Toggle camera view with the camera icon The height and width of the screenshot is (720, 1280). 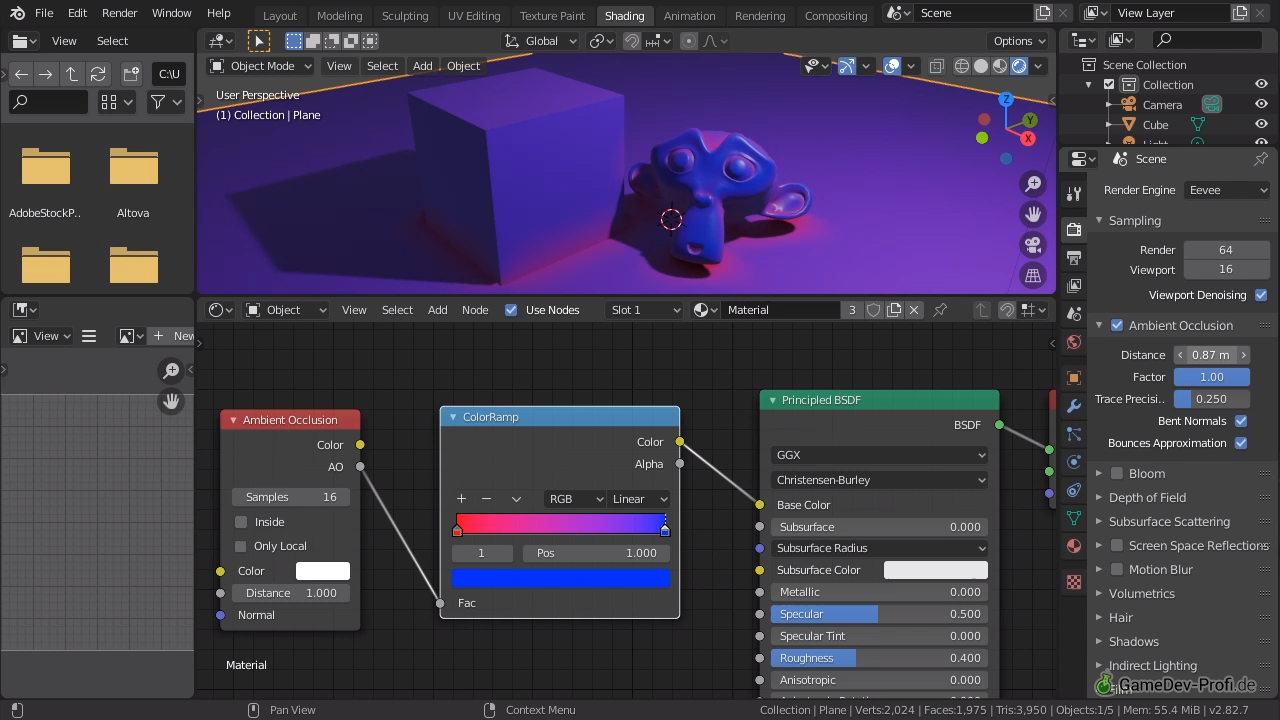pyautogui.click(x=1033, y=245)
